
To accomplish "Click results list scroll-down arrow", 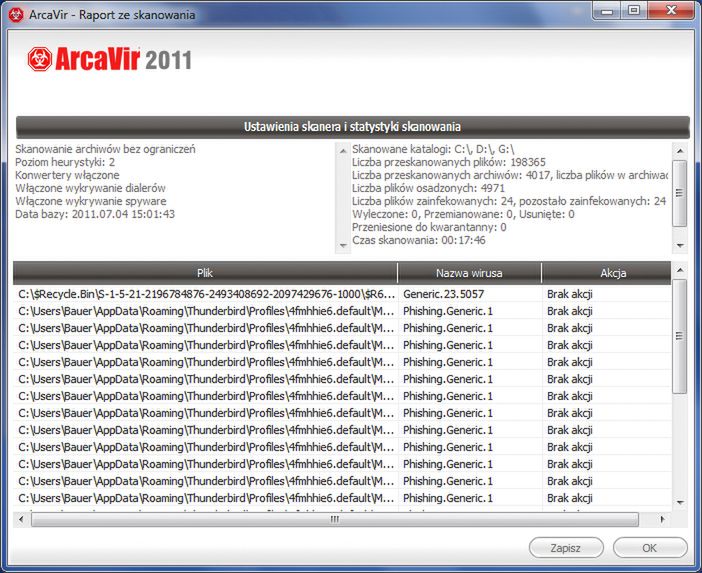I will tap(680, 502).
